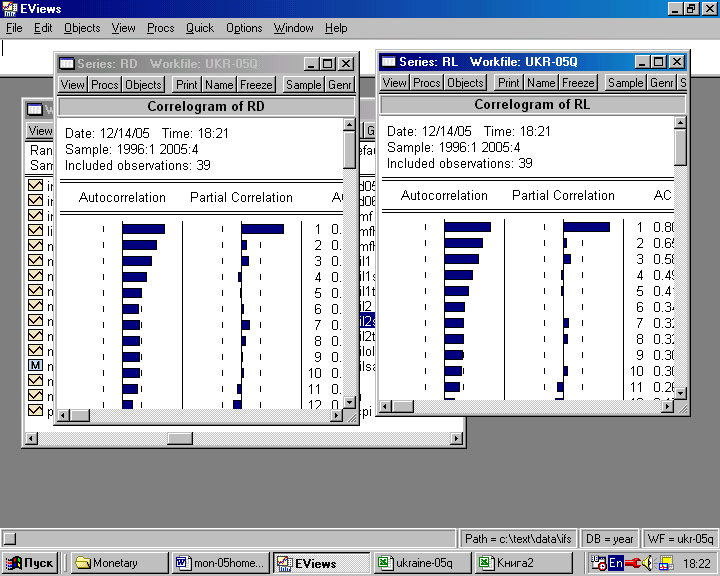Click the speaker volume tray icon

tap(647, 563)
